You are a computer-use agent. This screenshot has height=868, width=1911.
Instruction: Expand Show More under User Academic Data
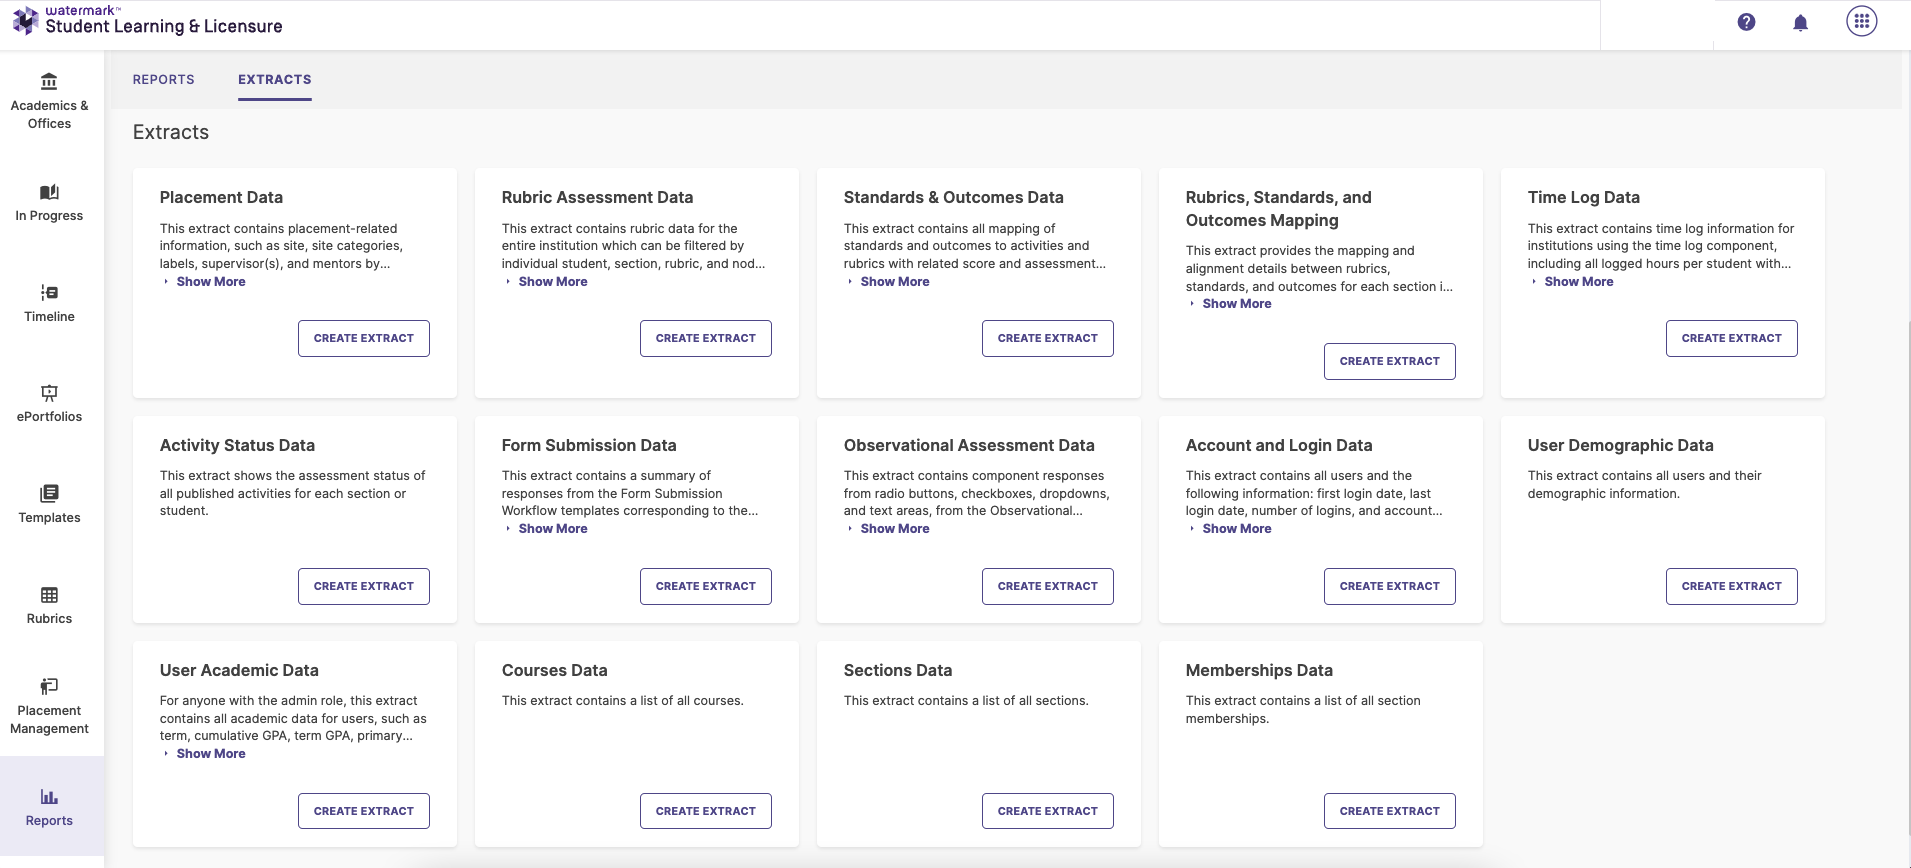coord(210,754)
